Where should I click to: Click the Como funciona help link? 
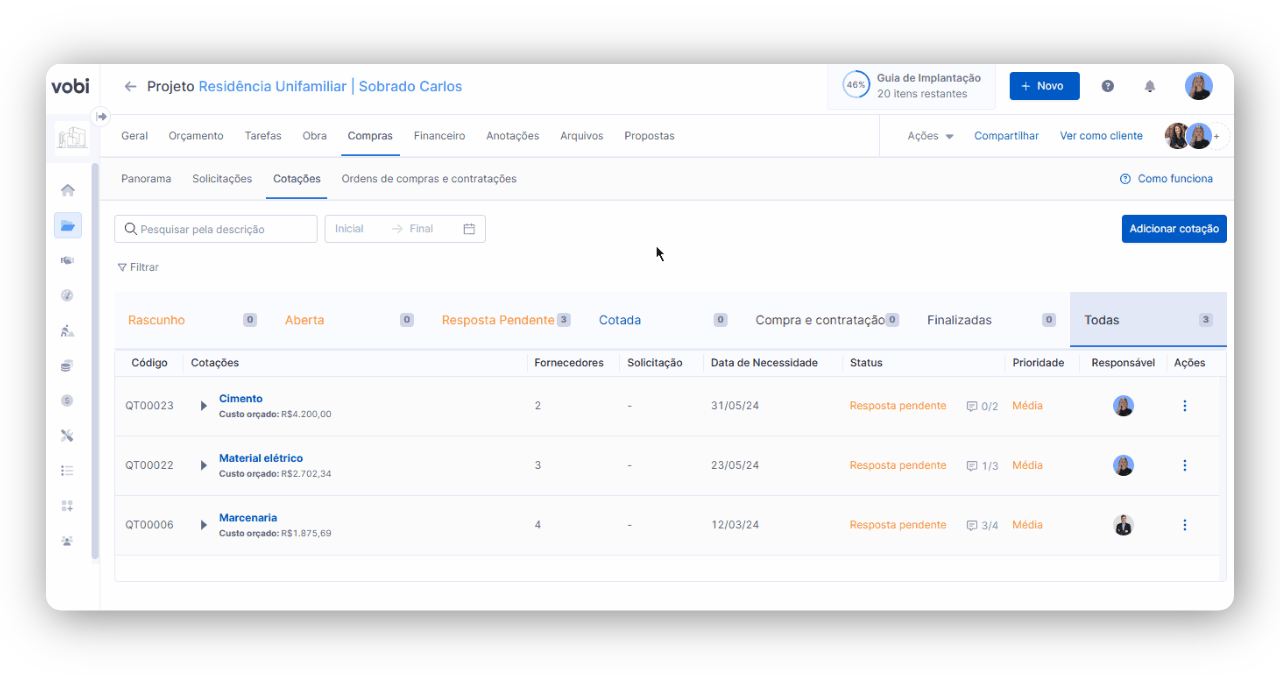(x=1166, y=179)
